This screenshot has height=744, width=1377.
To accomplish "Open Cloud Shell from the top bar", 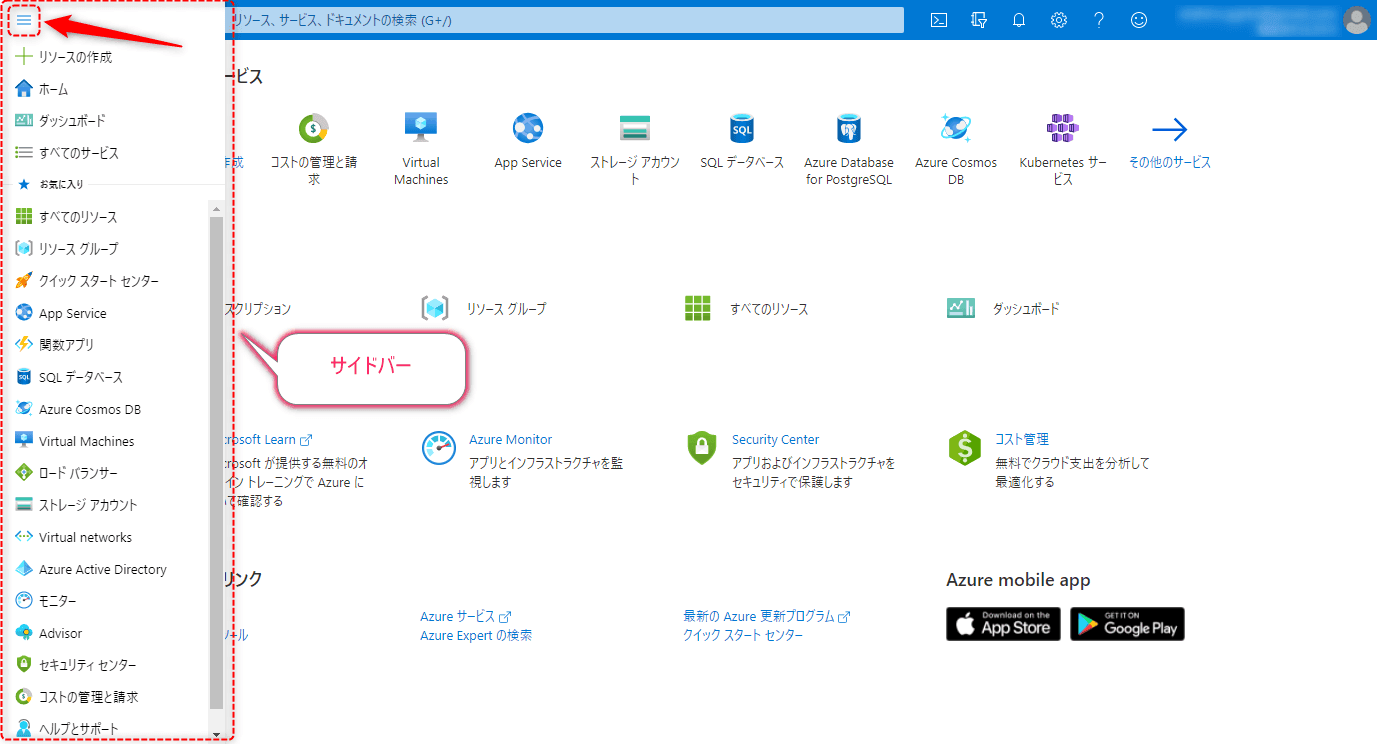I will point(938,20).
